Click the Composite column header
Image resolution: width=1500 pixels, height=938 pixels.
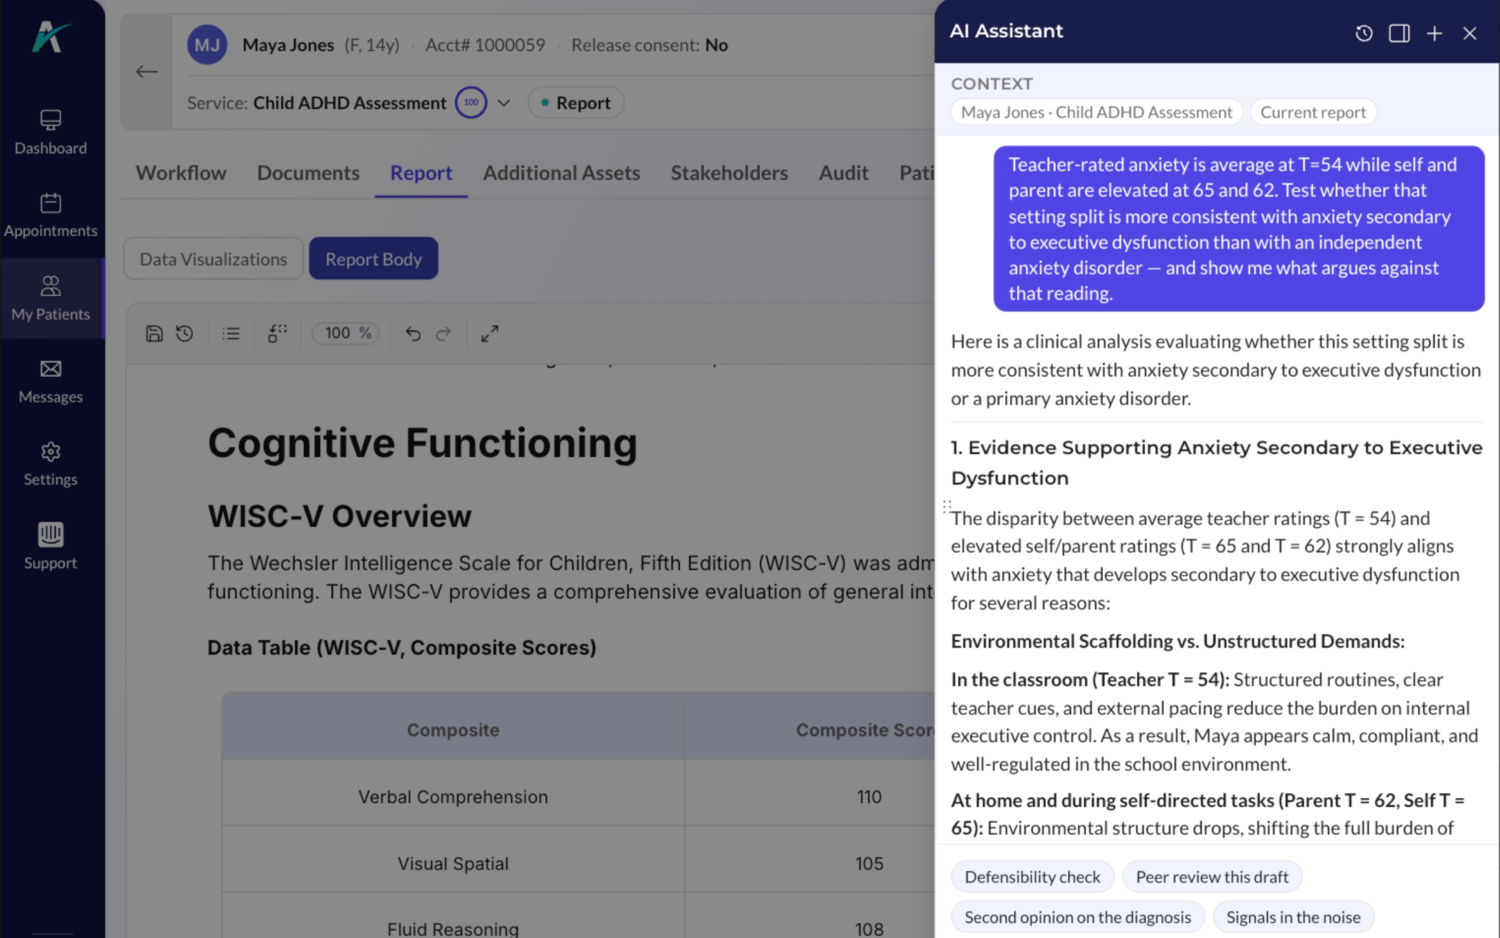(x=453, y=730)
